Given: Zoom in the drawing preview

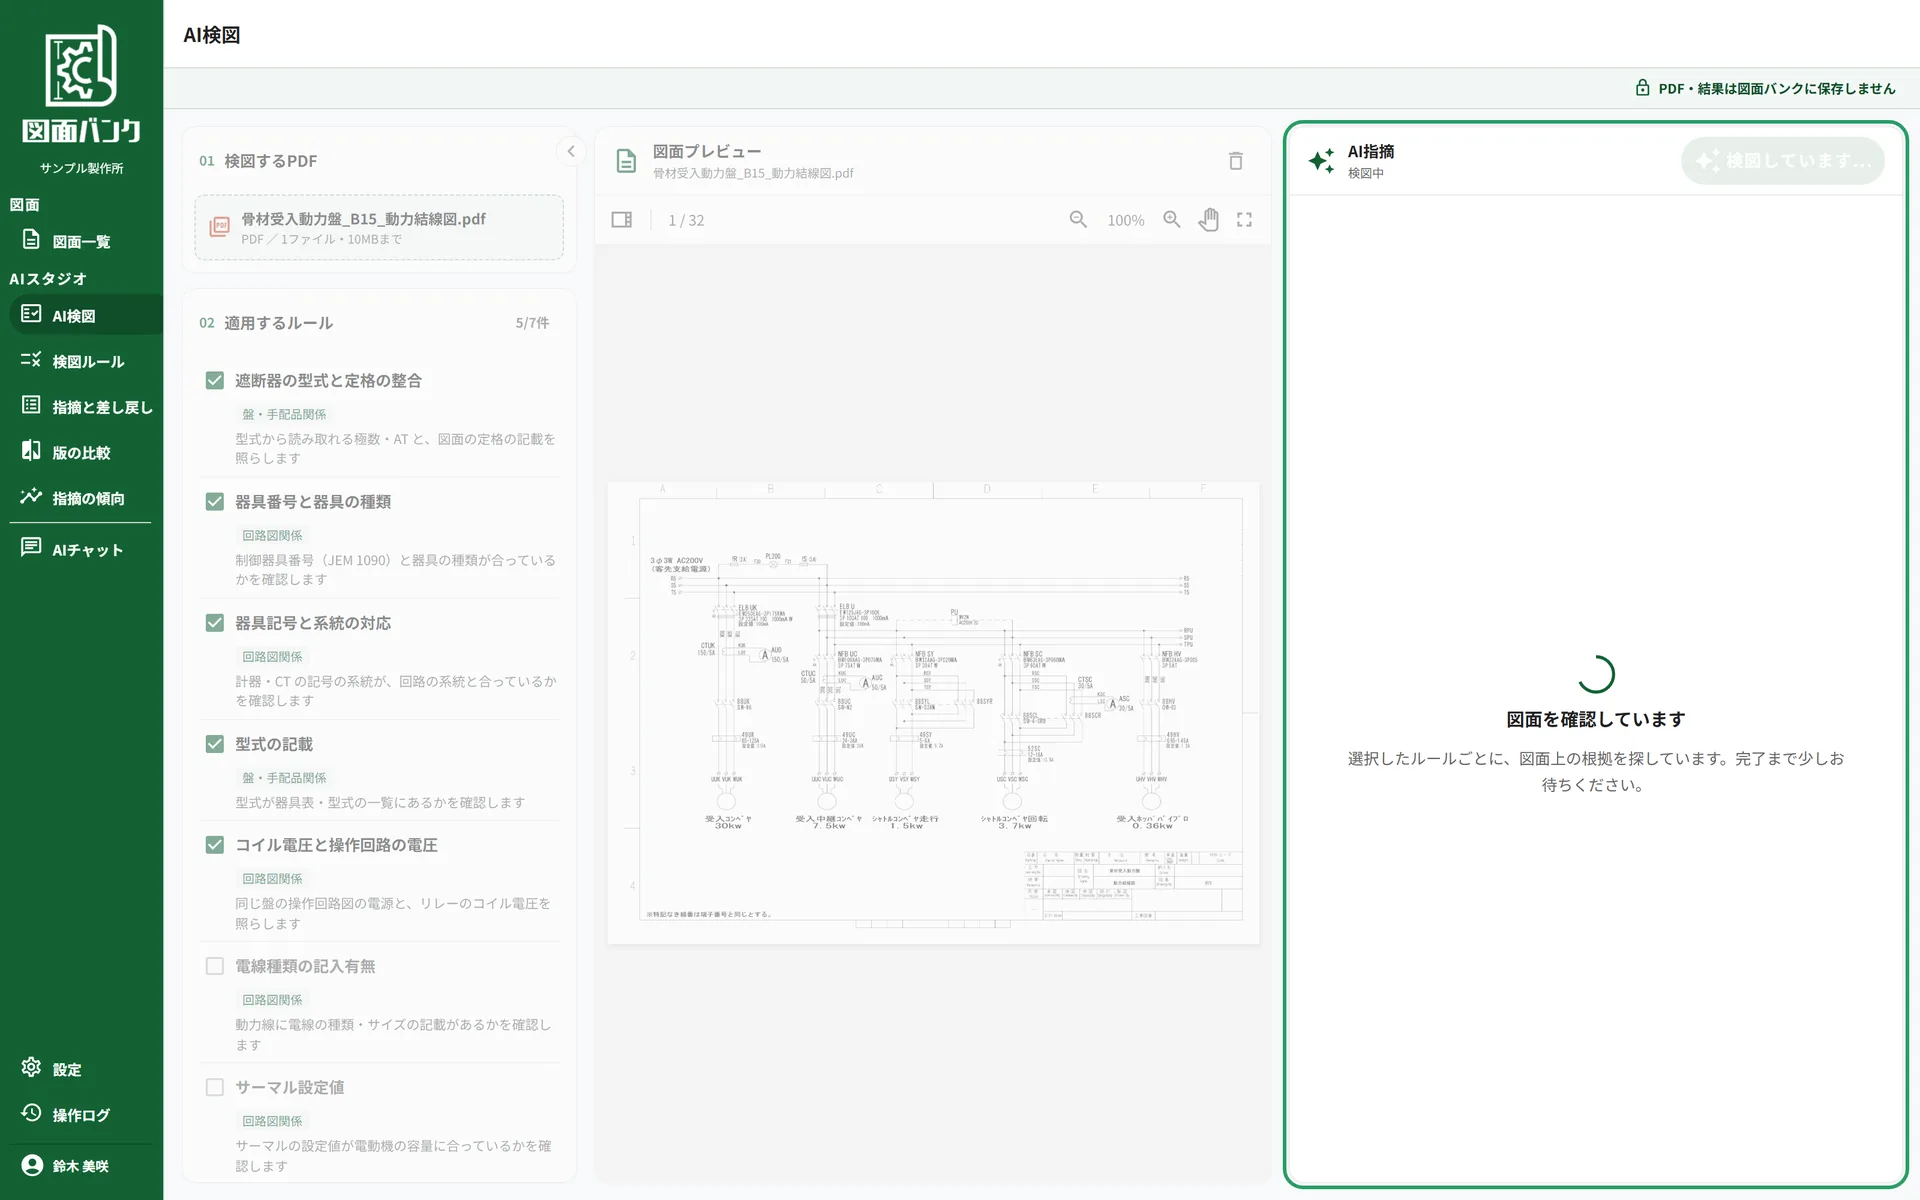Looking at the screenshot, I should [1172, 220].
